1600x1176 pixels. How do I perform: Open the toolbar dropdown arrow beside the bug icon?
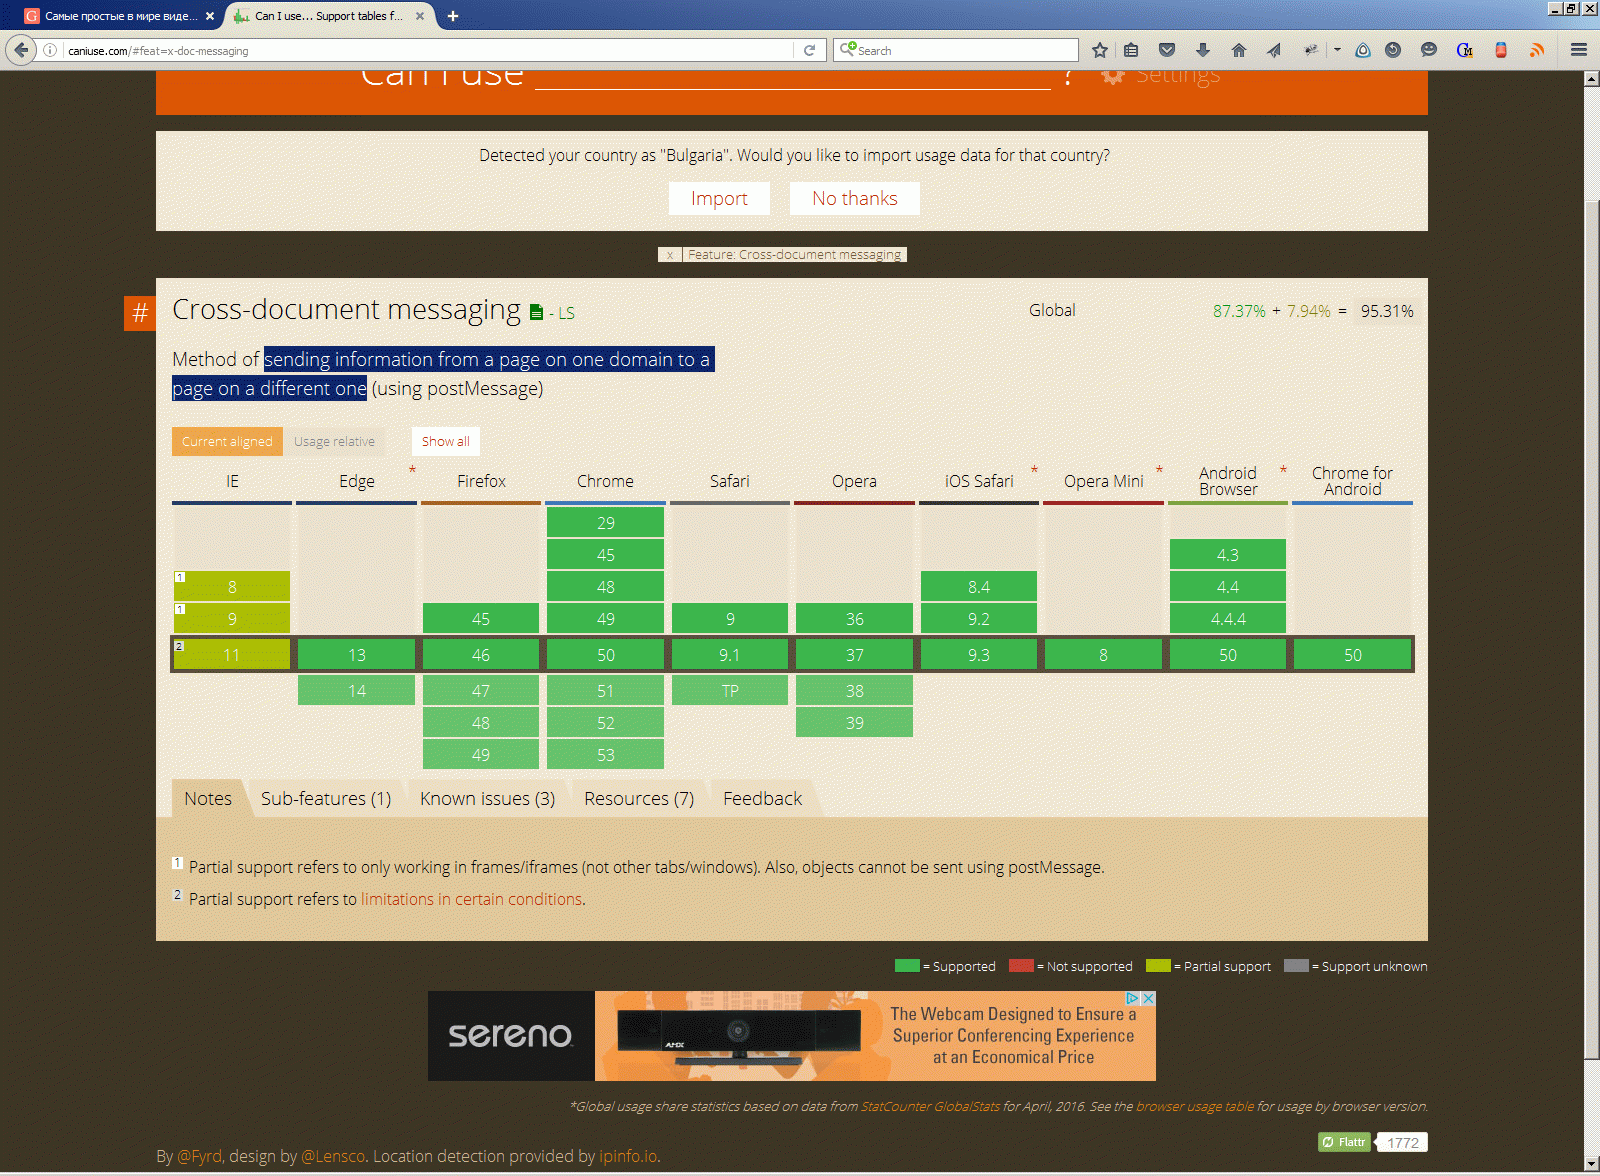(1337, 50)
